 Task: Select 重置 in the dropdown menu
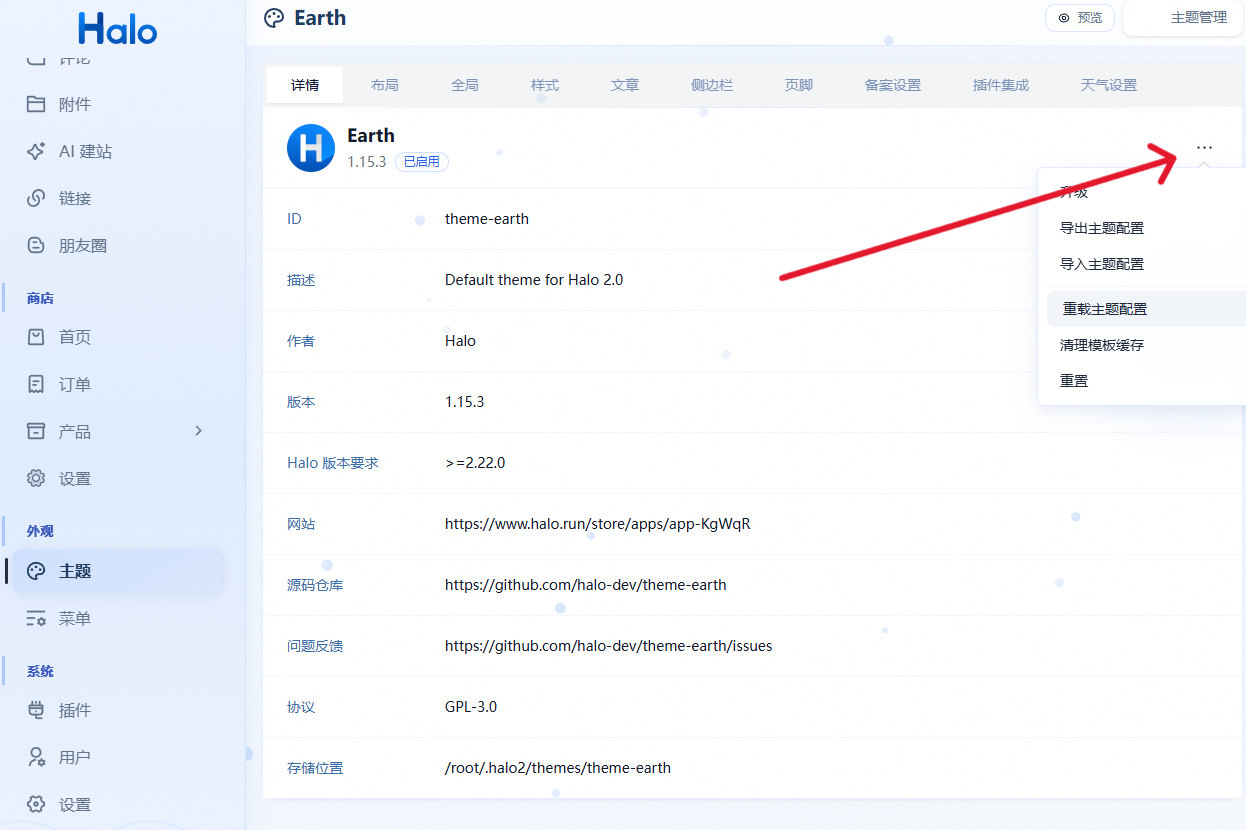(1074, 381)
